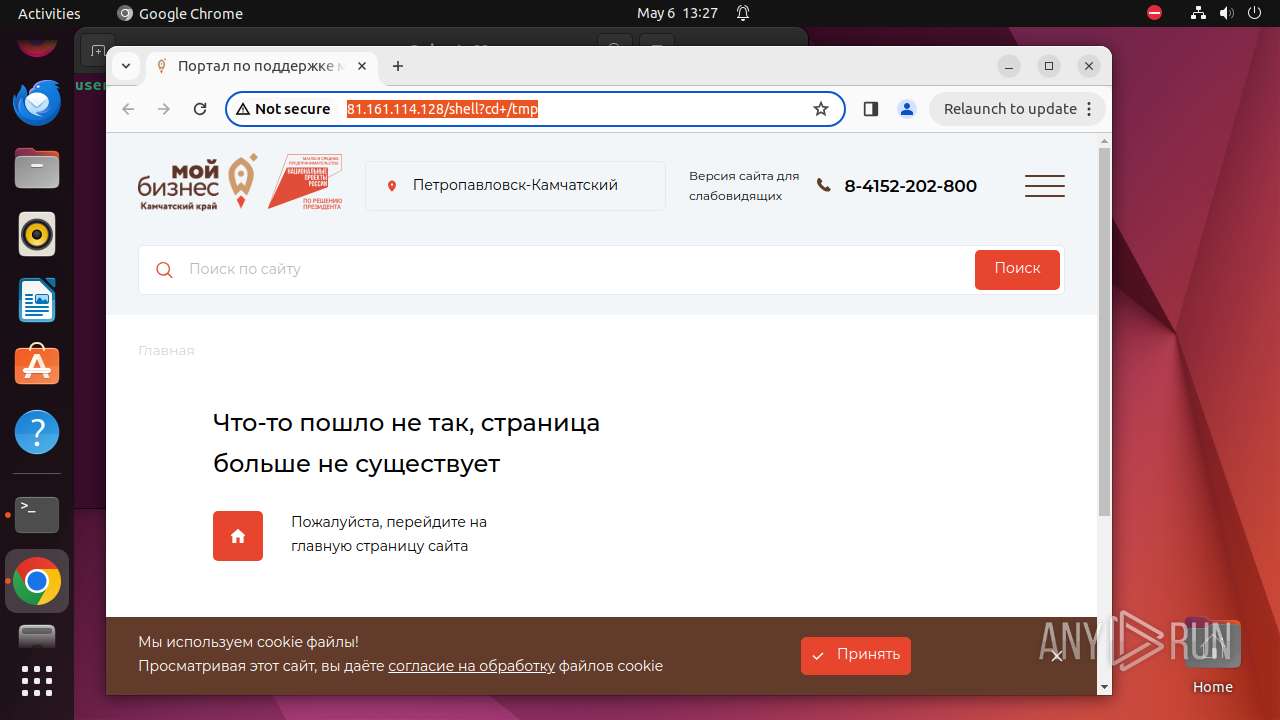Screen dimensions: 1280x720
Task: Reload the current page
Action: (200, 109)
